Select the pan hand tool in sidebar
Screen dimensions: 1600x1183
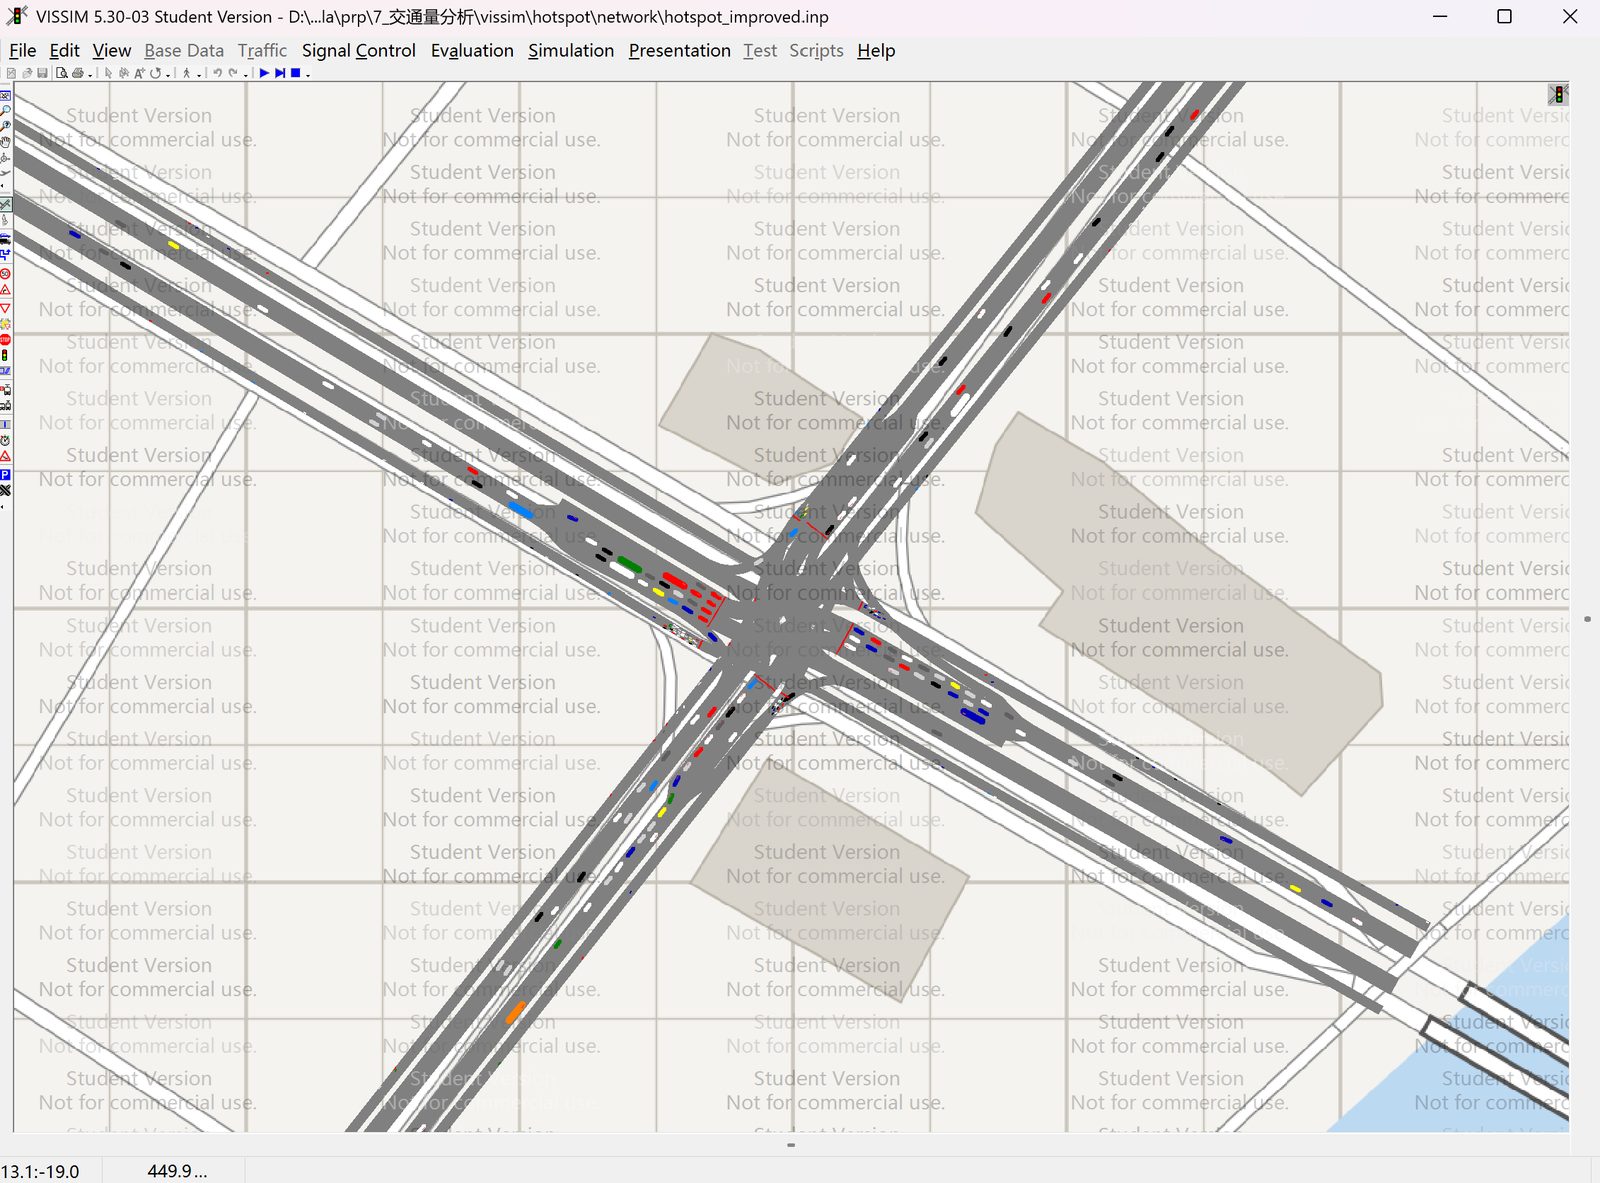[5, 142]
